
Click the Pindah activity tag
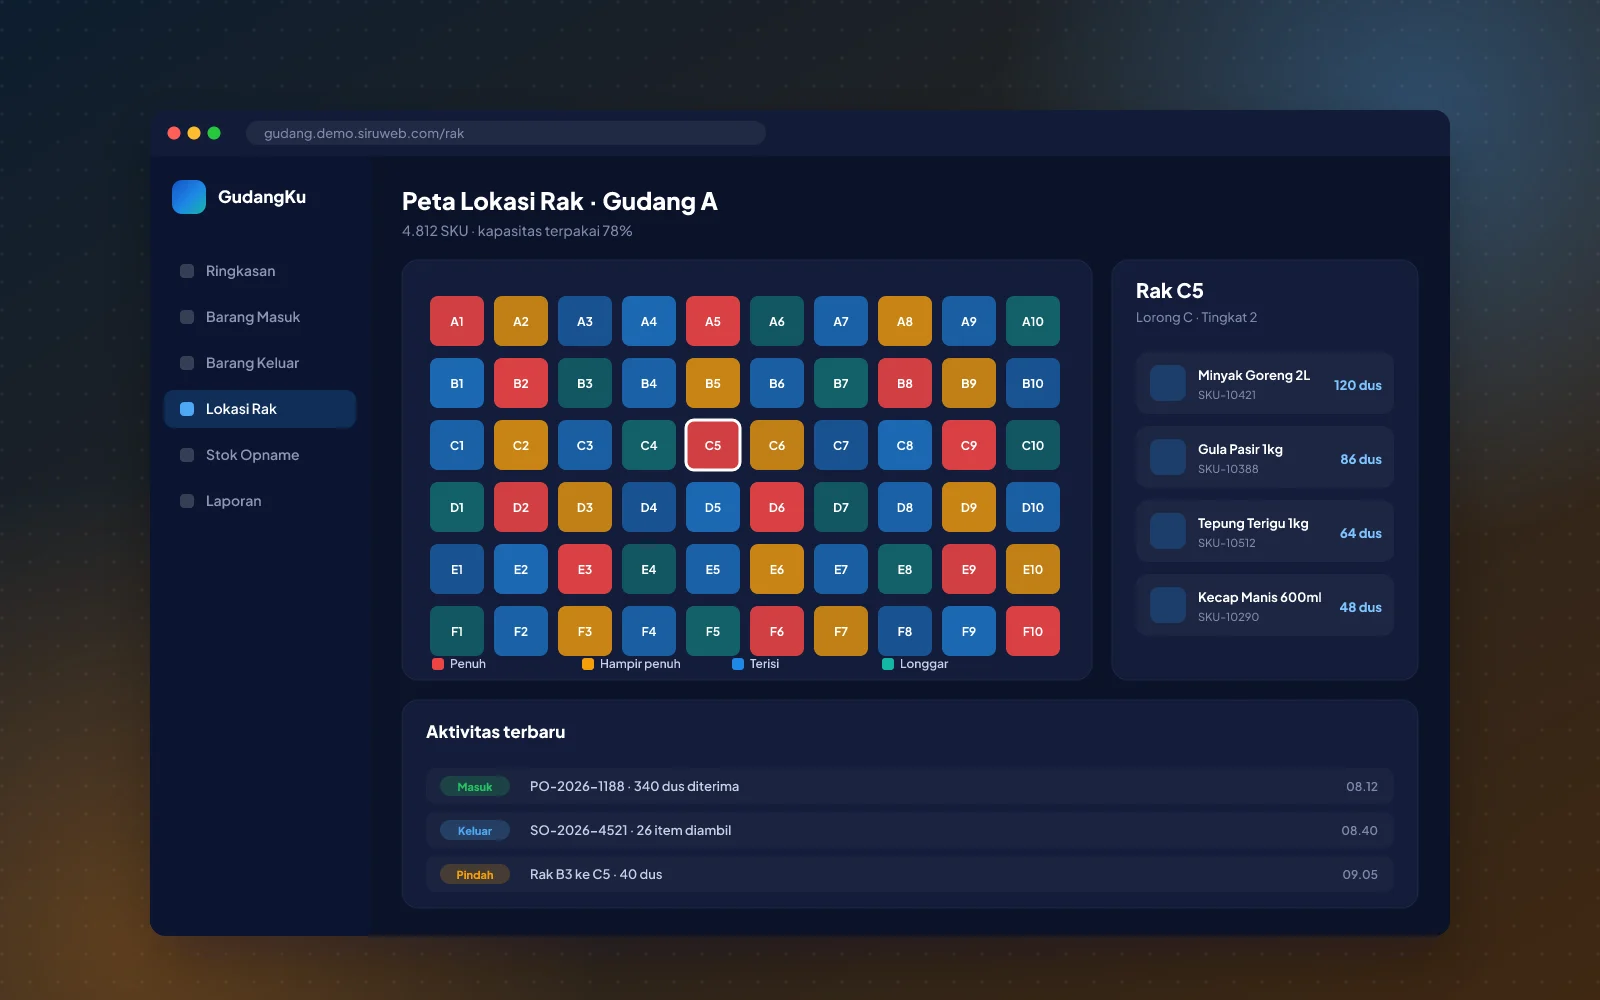(475, 874)
